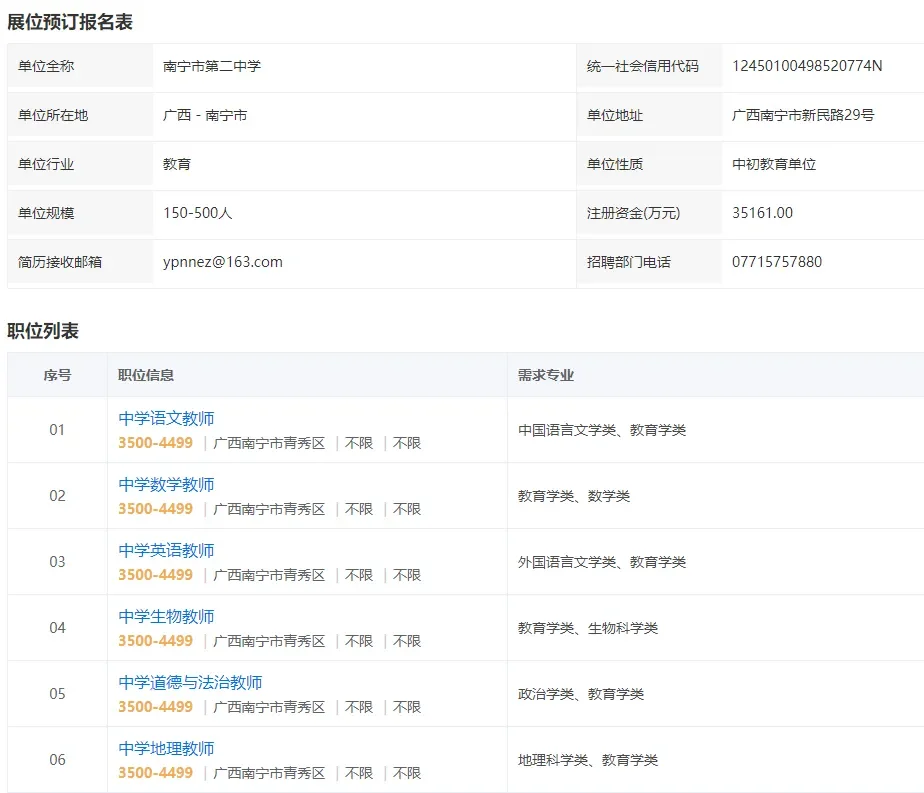Click 地理科学类、教育学类 major cell

[x=588, y=760]
